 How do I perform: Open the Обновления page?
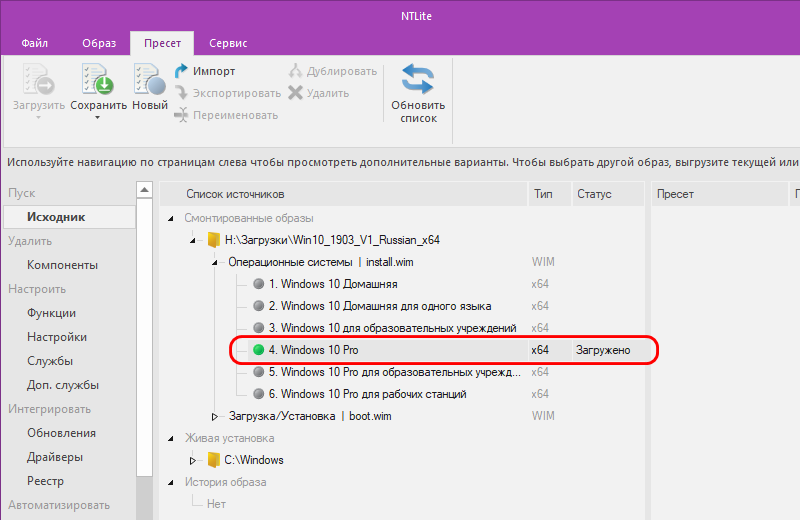coord(61,433)
